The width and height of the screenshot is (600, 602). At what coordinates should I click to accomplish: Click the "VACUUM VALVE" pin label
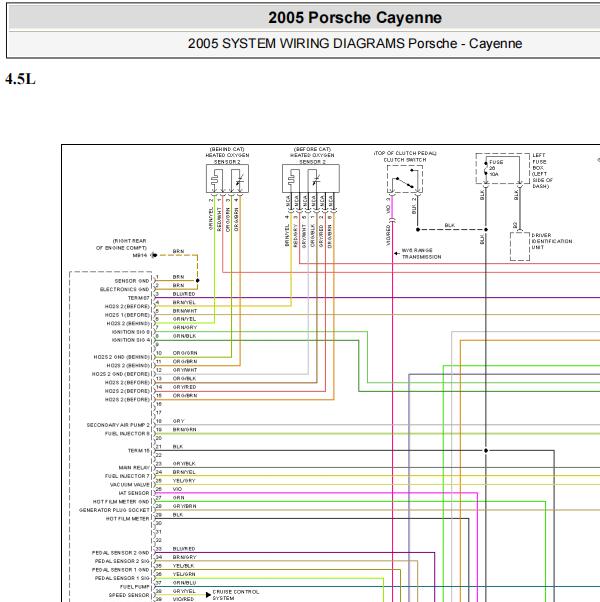(x=130, y=485)
